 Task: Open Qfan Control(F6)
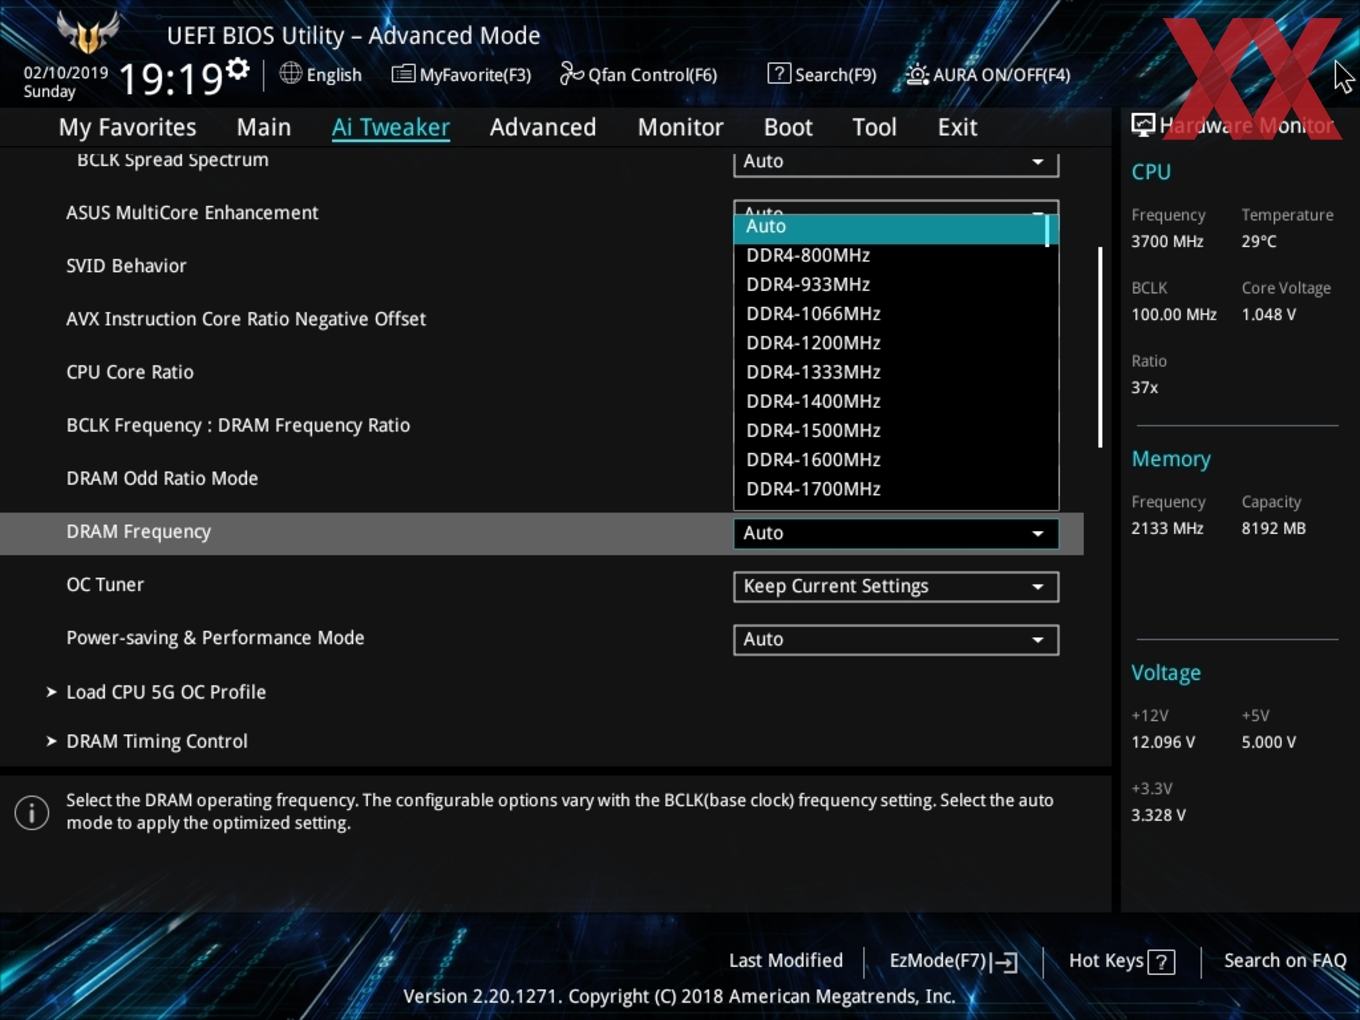pyautogui.click(x=638, y=74)
